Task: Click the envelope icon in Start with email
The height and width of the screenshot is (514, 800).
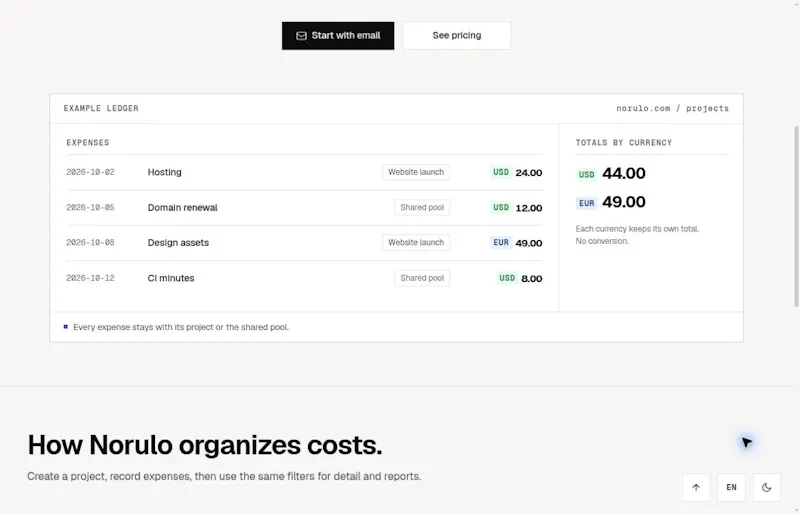Action: click(x=302, y=36)
